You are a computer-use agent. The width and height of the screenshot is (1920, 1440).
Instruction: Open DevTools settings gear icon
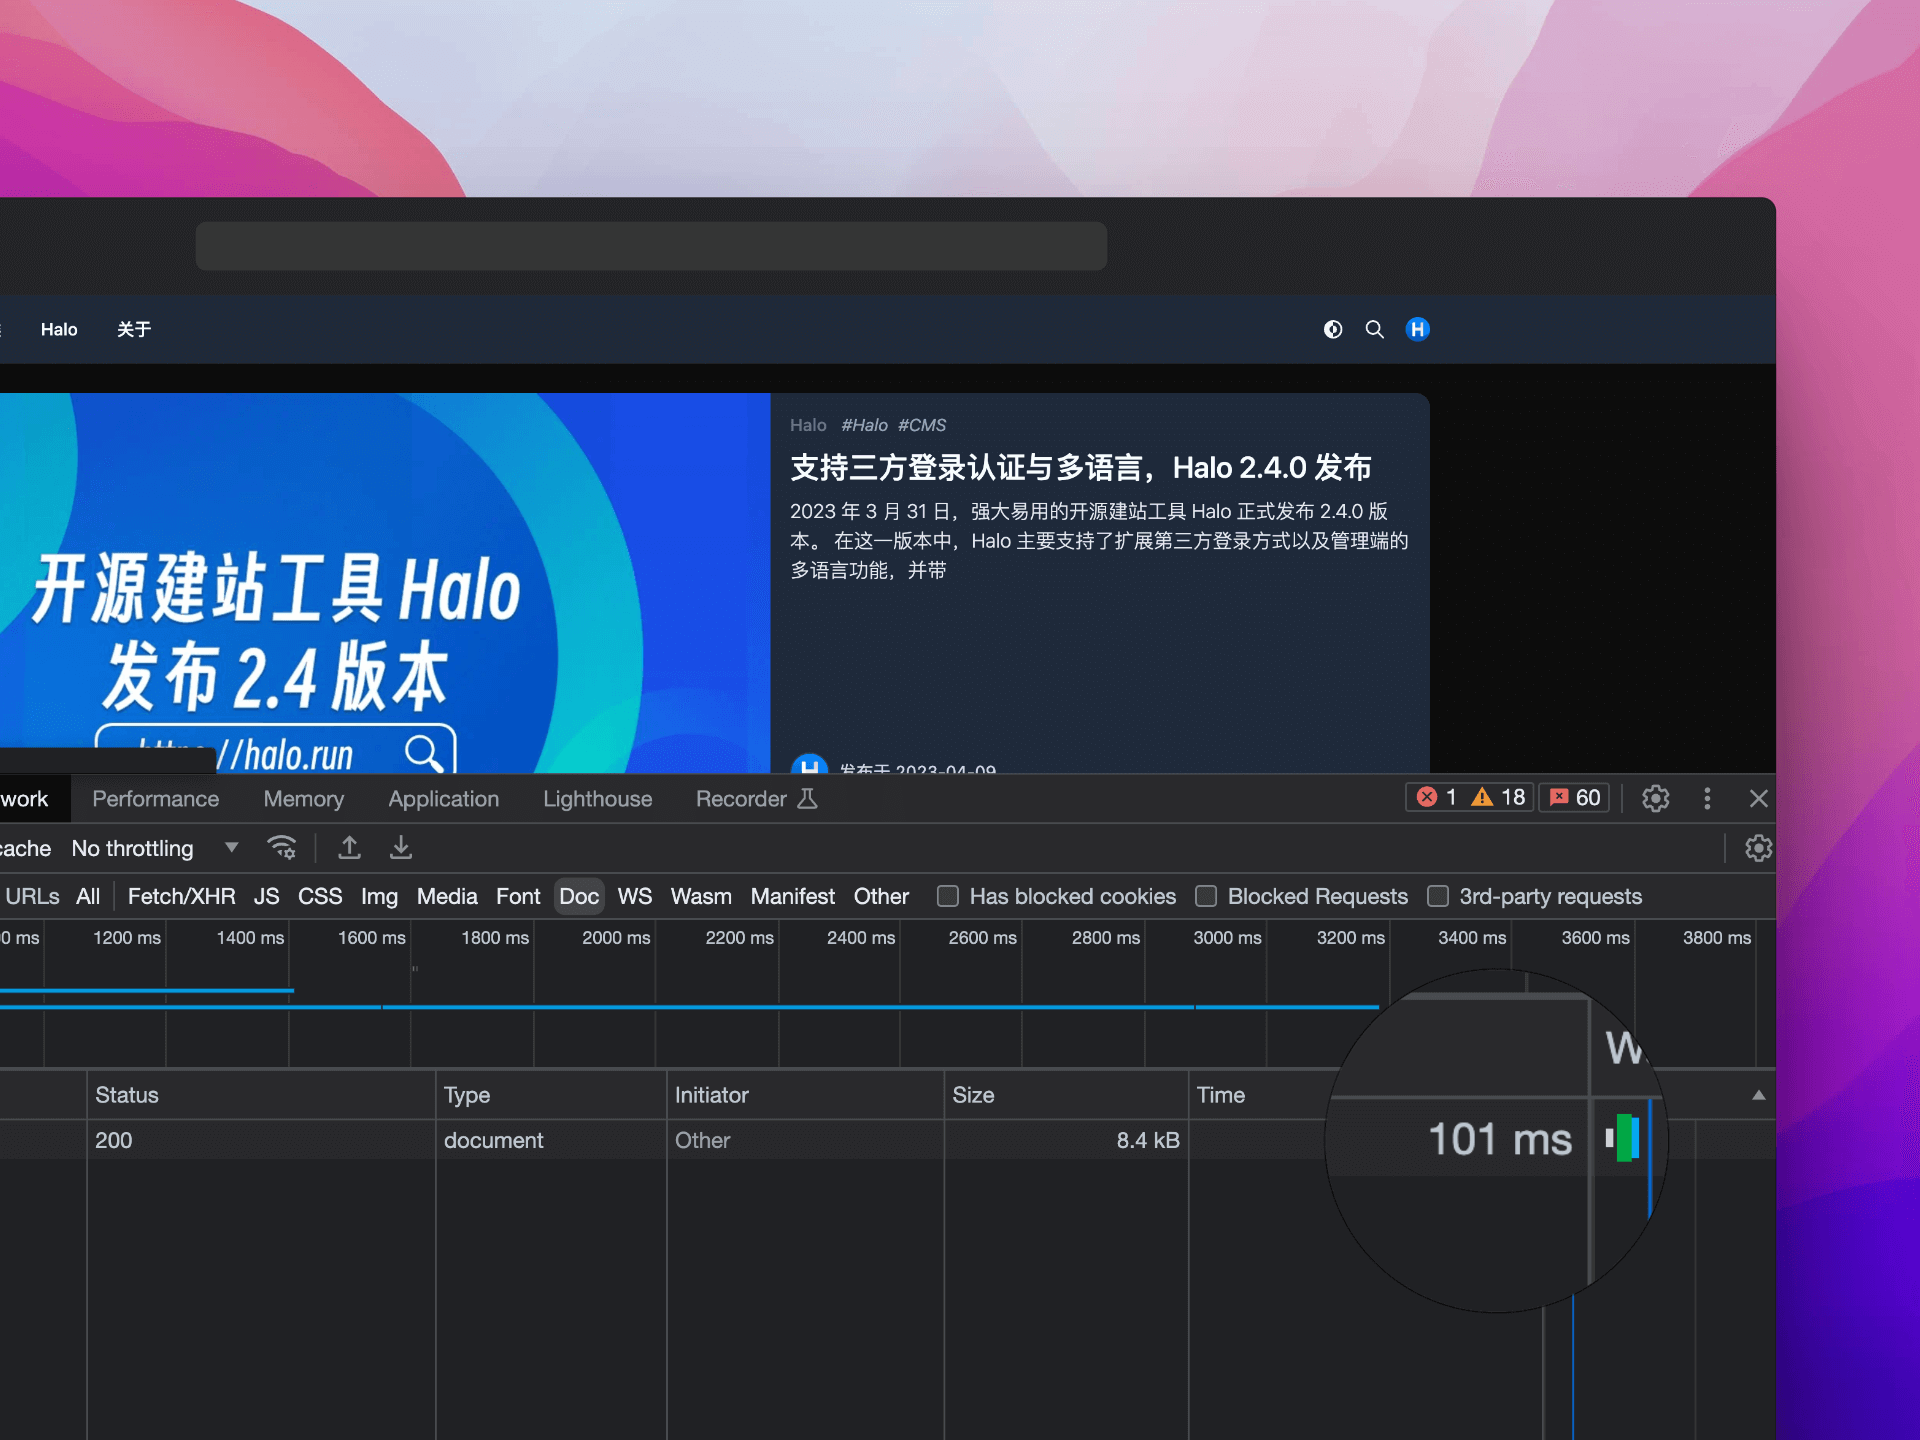point(1655,798)
